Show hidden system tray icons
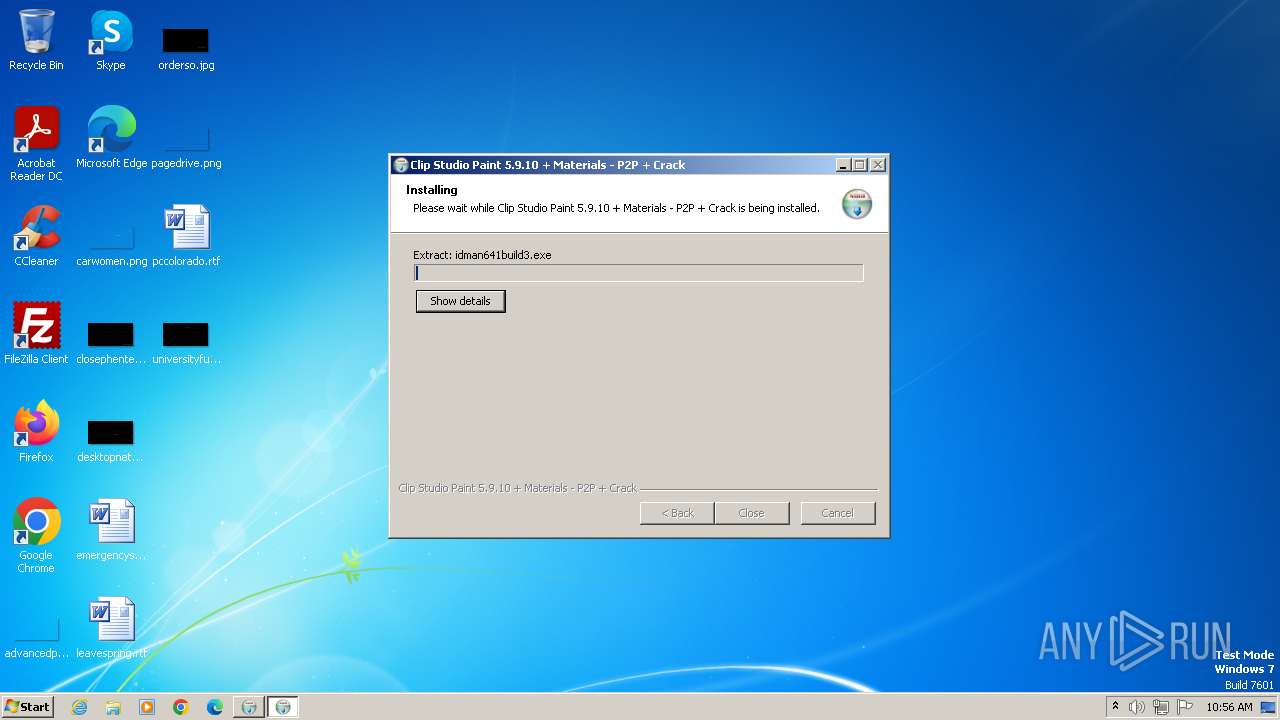This screenshot has height=720, width=1280. [1116, 707]
